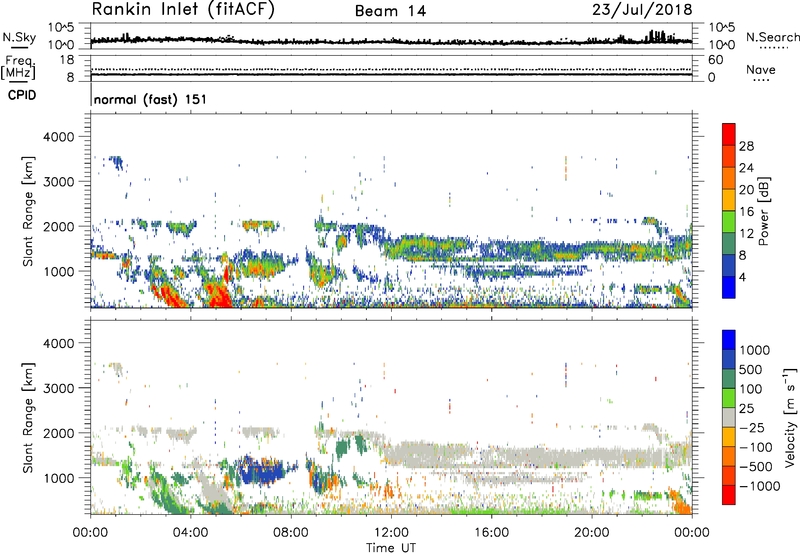Click the 'Time UT' axis label
The height and width of the screenshot is (554, 800).
(x=391, y=547)
